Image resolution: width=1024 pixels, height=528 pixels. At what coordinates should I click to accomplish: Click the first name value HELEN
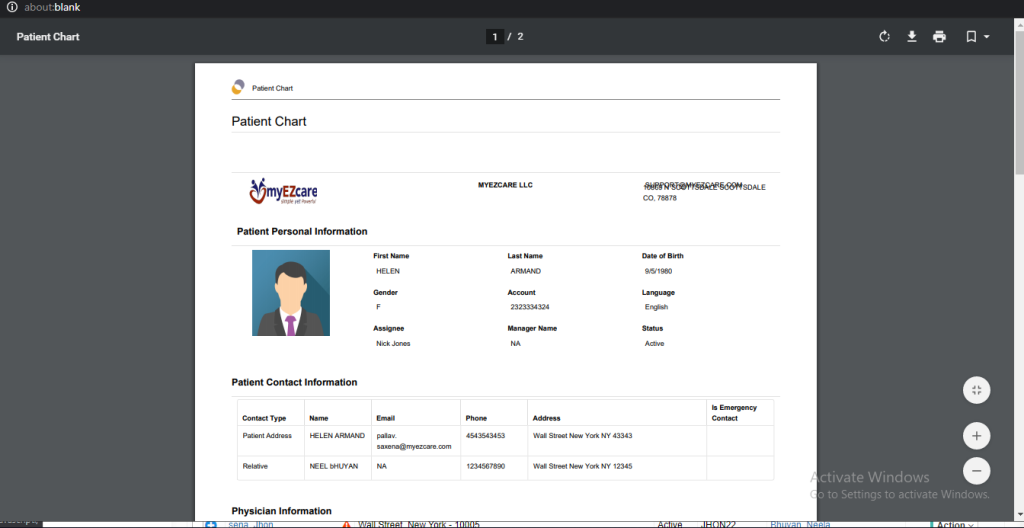coord(388,271)
